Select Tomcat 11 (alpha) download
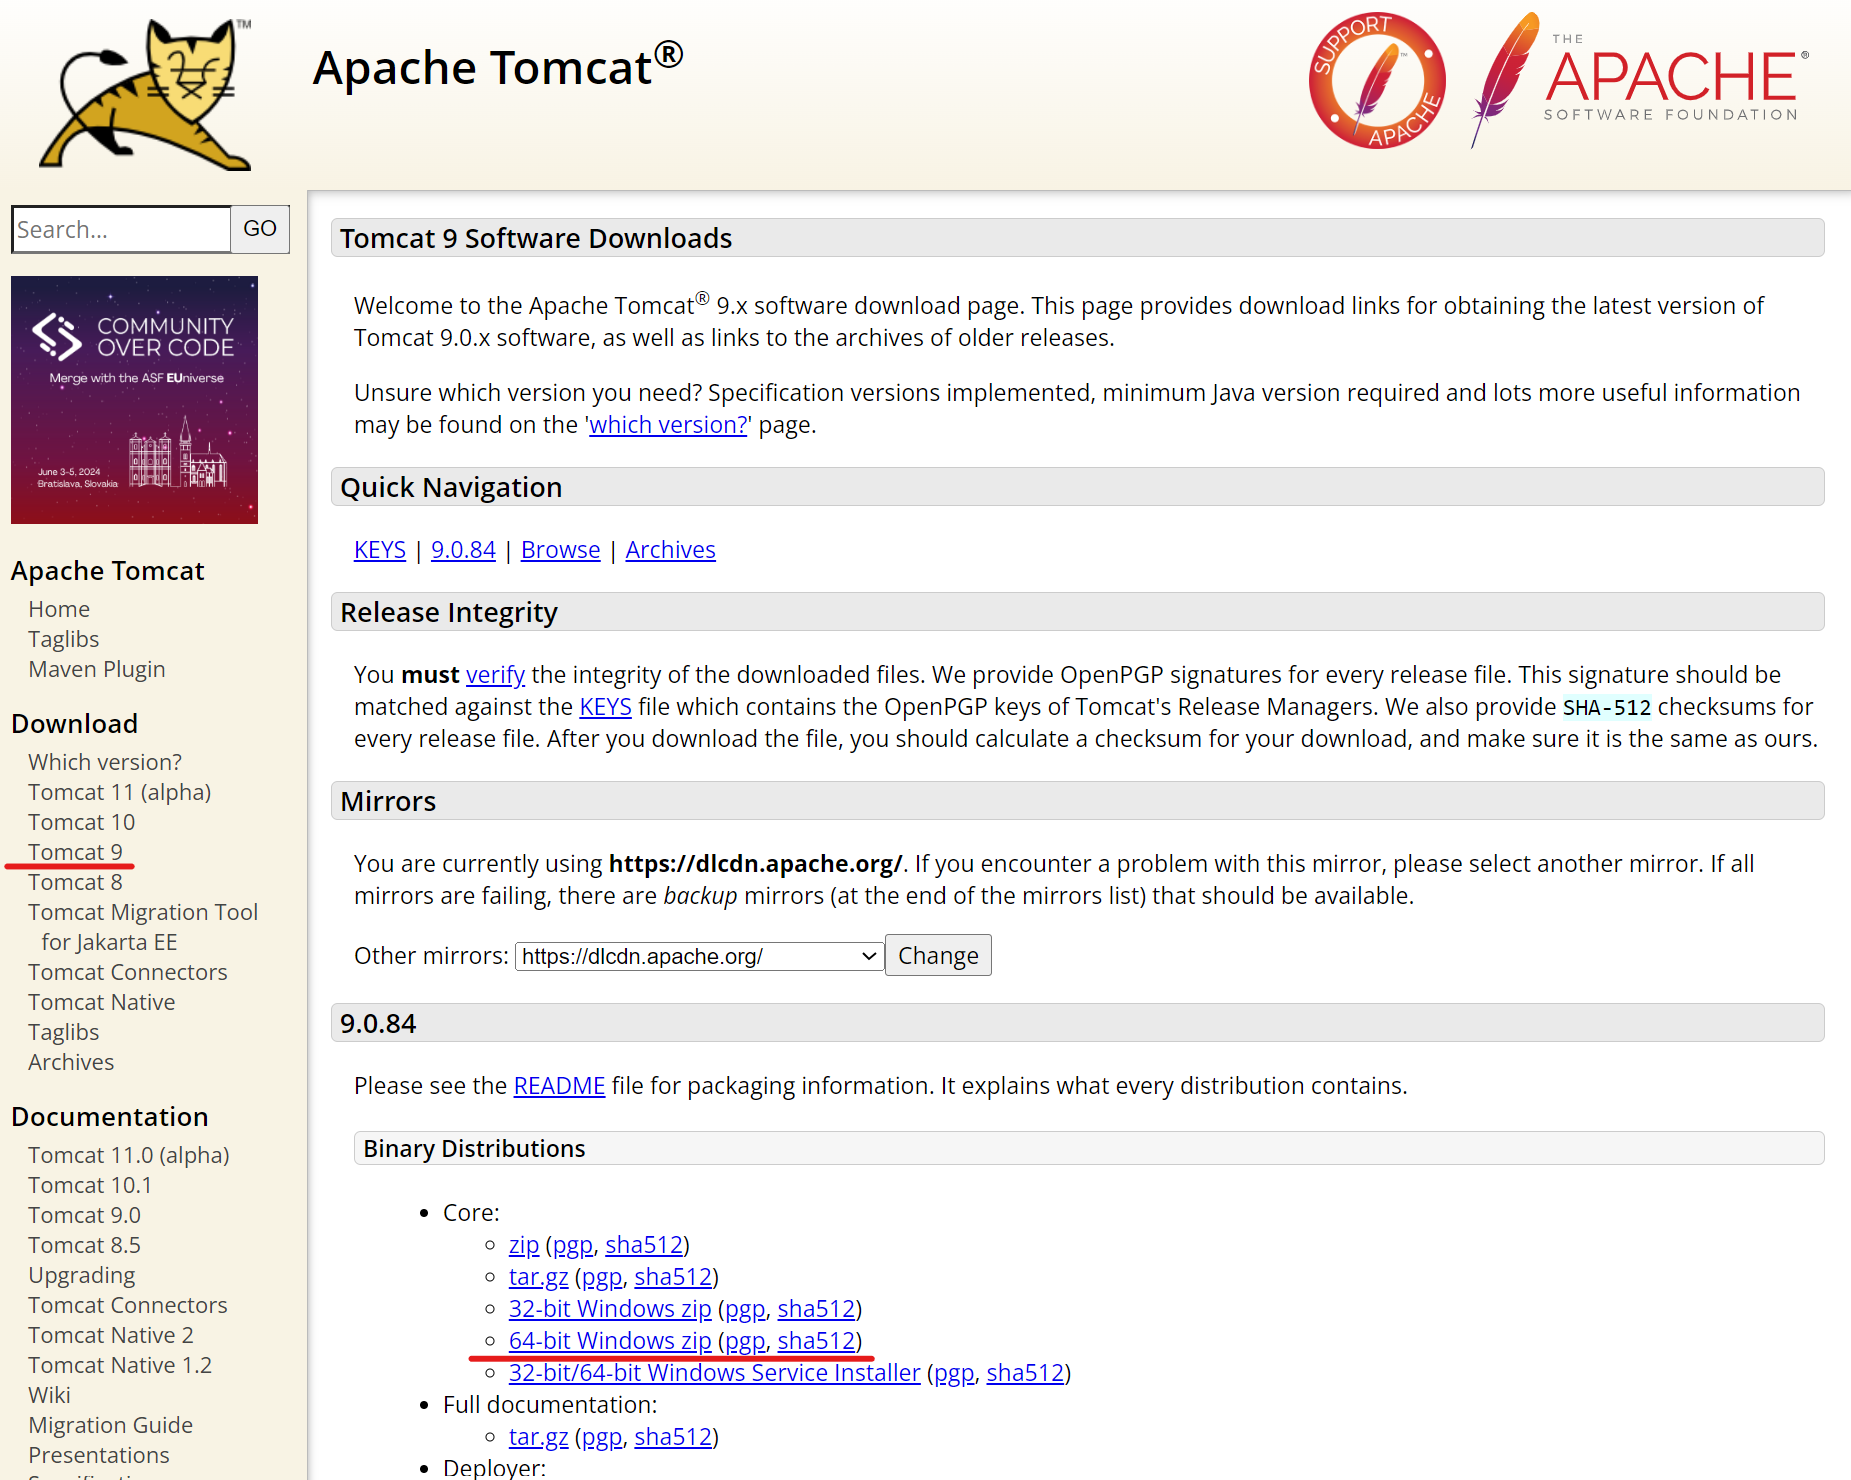 coord(120,792)
